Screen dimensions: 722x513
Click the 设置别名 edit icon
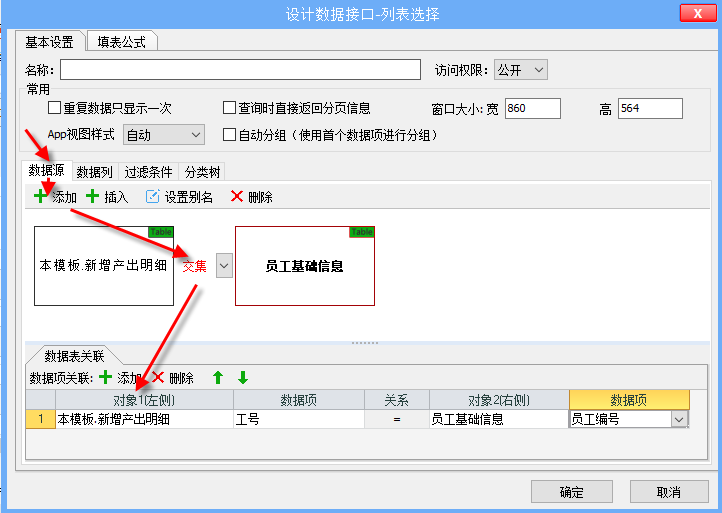[x=152, y=197]
